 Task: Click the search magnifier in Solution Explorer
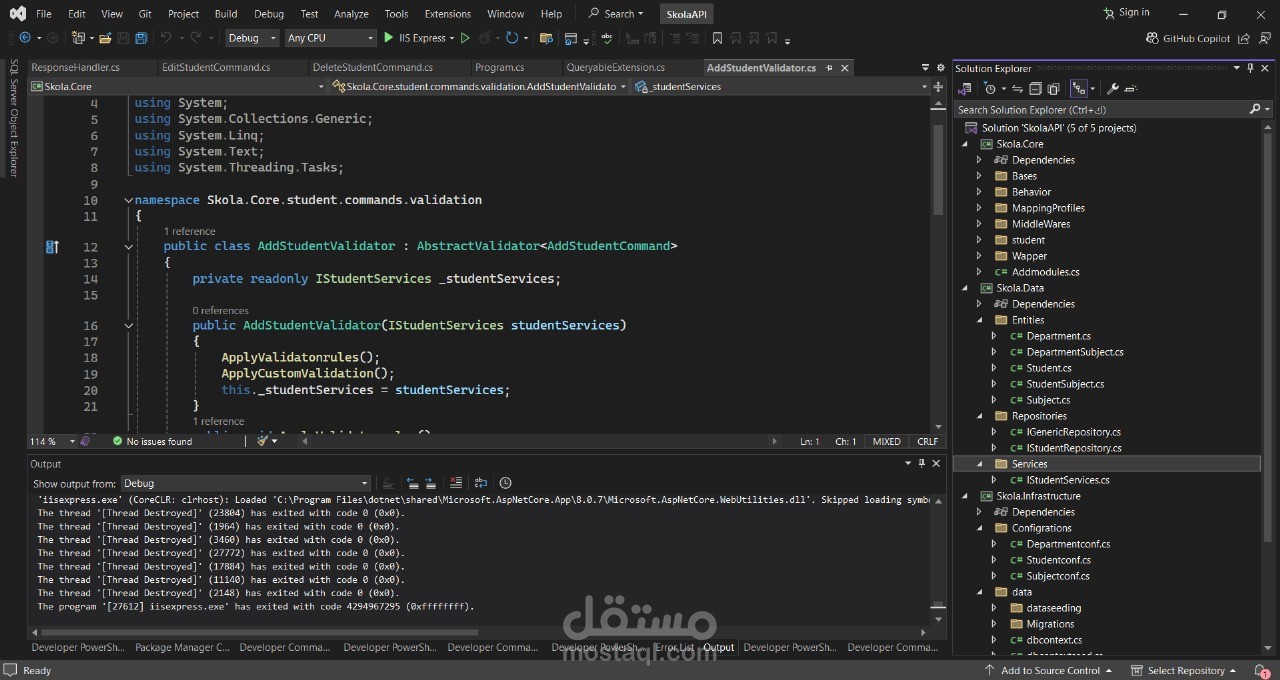coord(1255,109)
